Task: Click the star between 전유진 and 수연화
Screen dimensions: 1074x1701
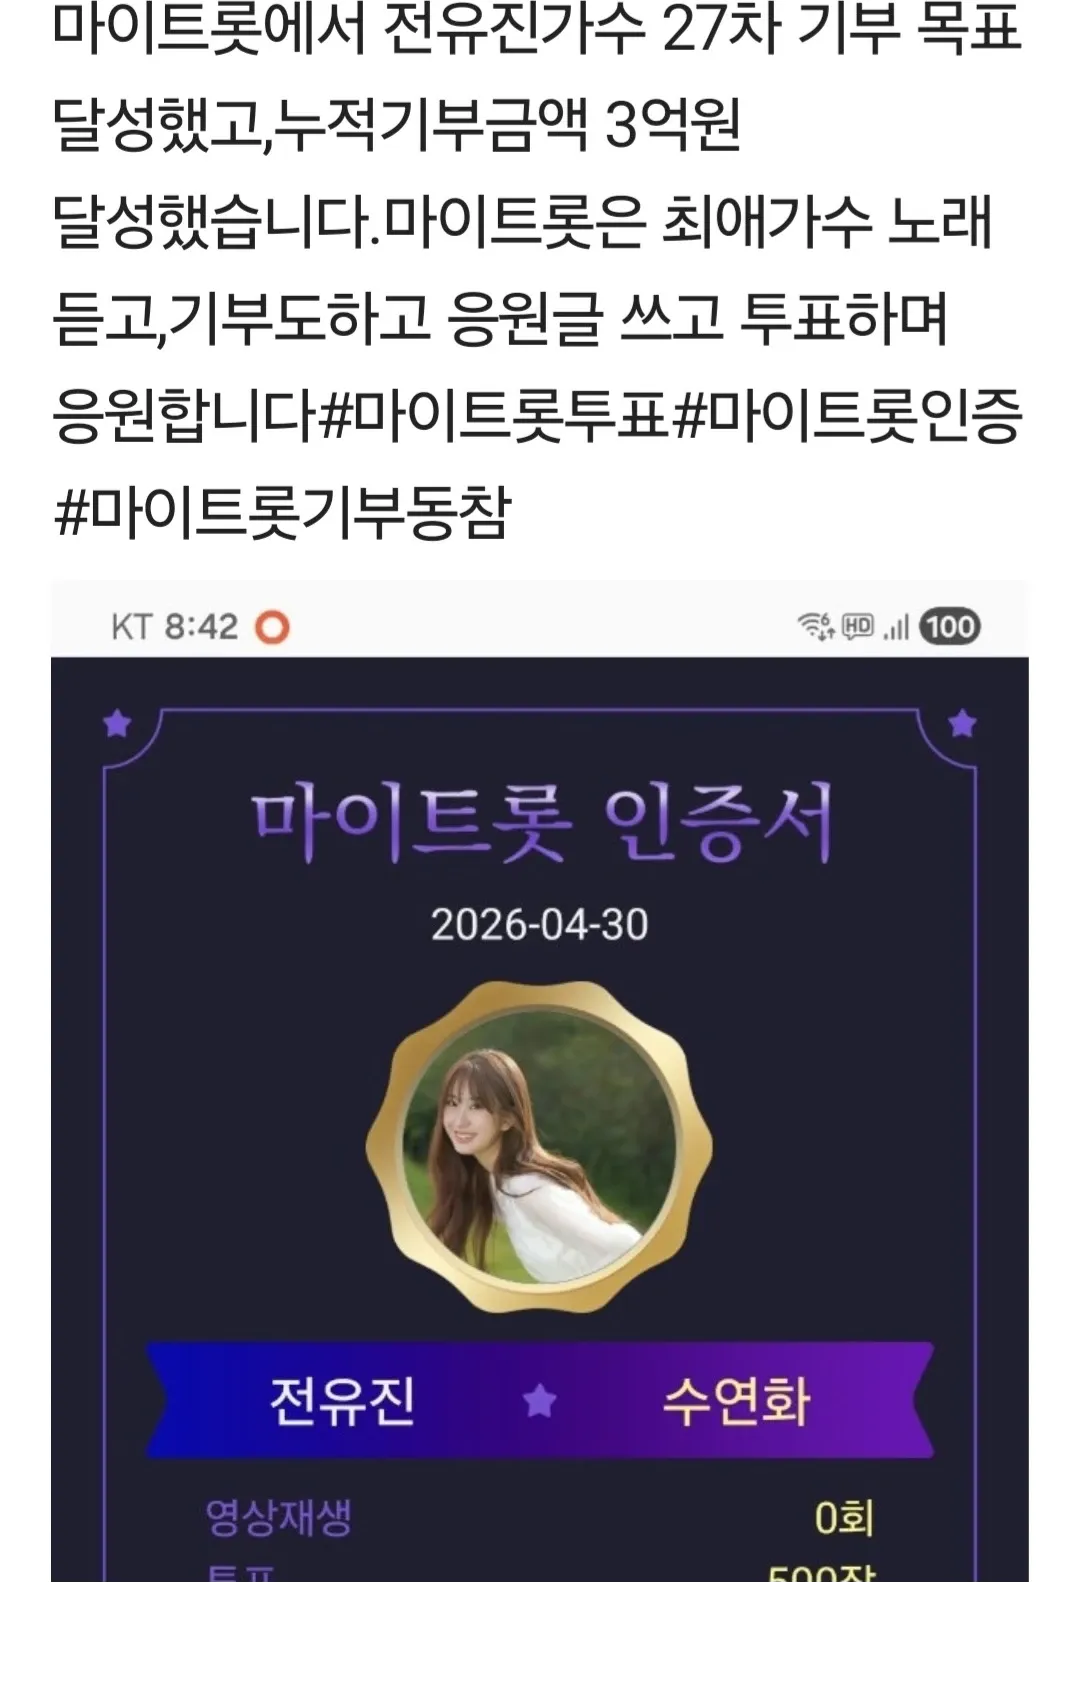Action: pyautogui.click(x=540, y=1400)
